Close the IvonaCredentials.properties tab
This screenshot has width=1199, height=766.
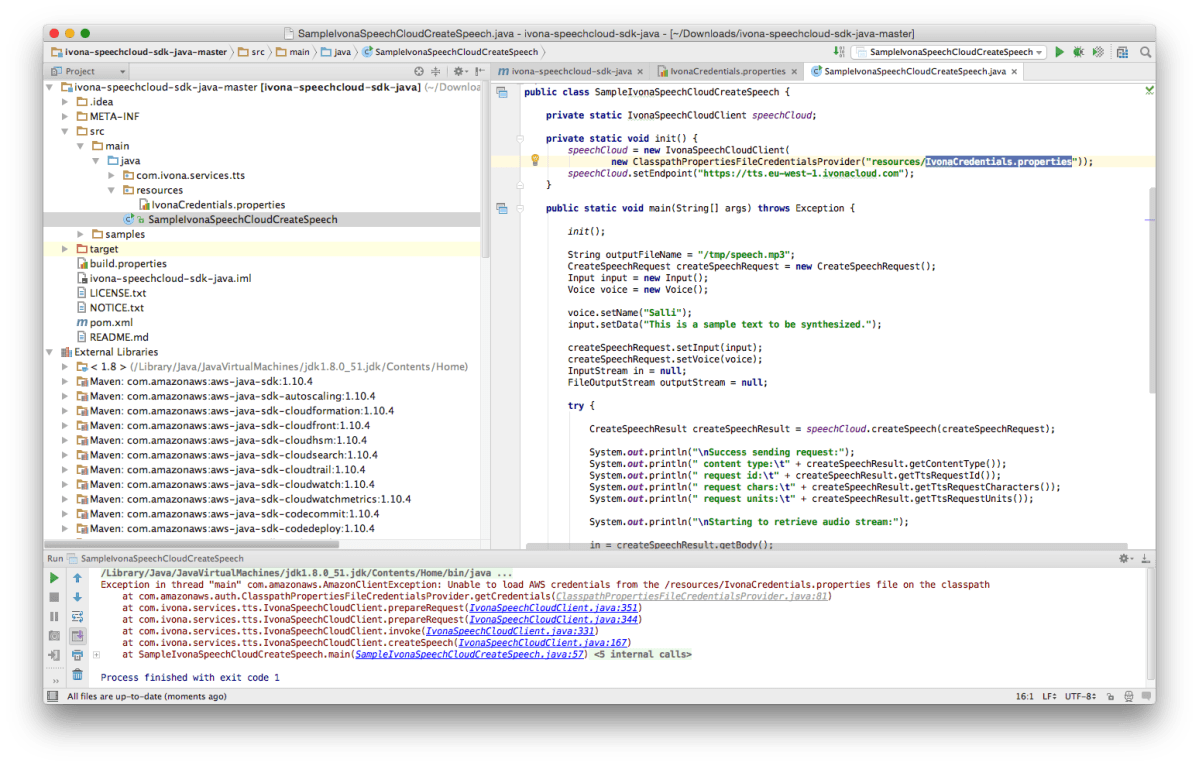pos(794,72)
